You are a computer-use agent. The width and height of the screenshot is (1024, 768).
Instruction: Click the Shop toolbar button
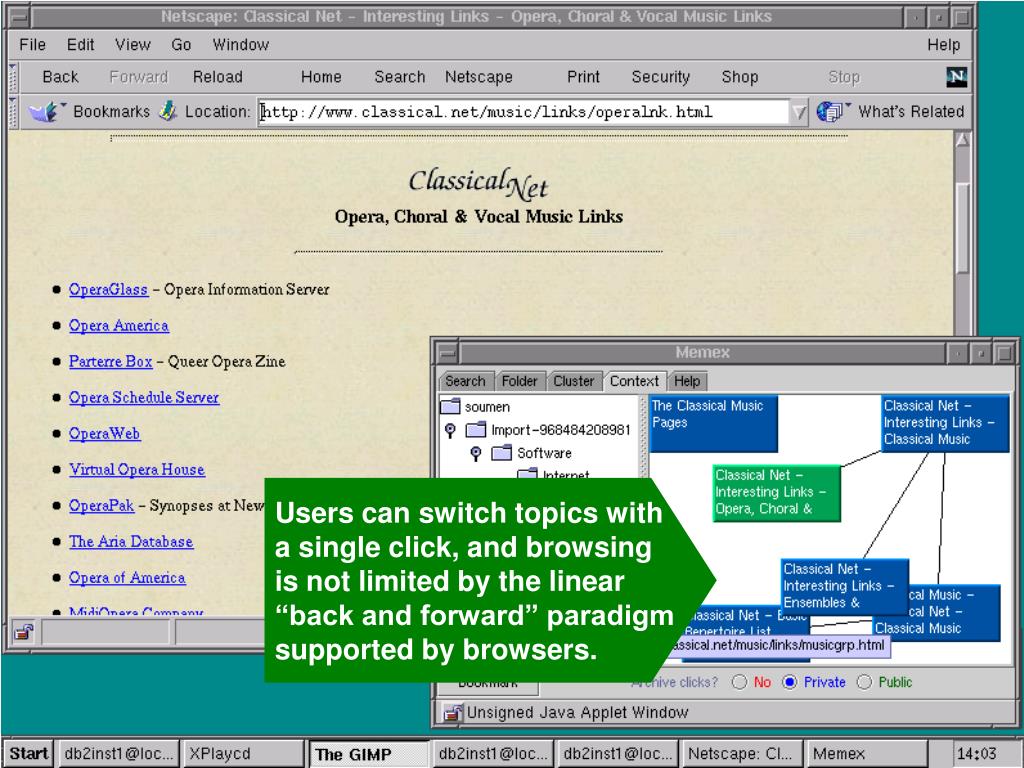click(739, 77)
